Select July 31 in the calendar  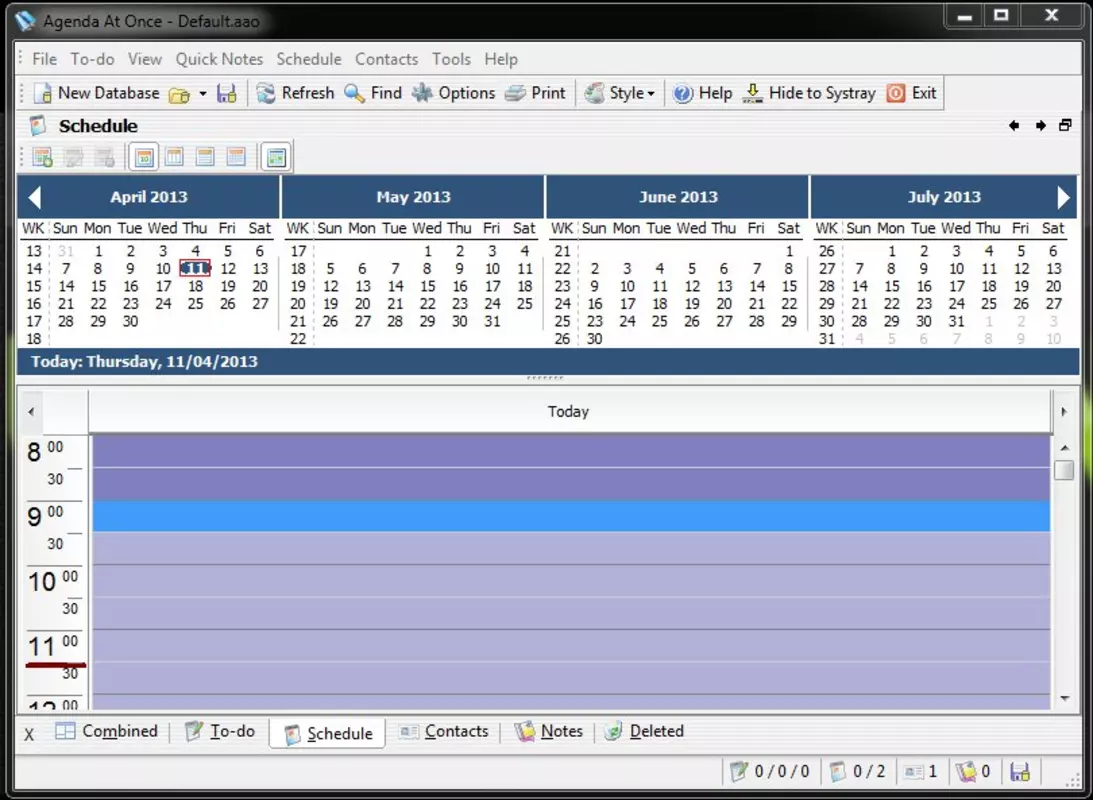(x=956, y=321)
